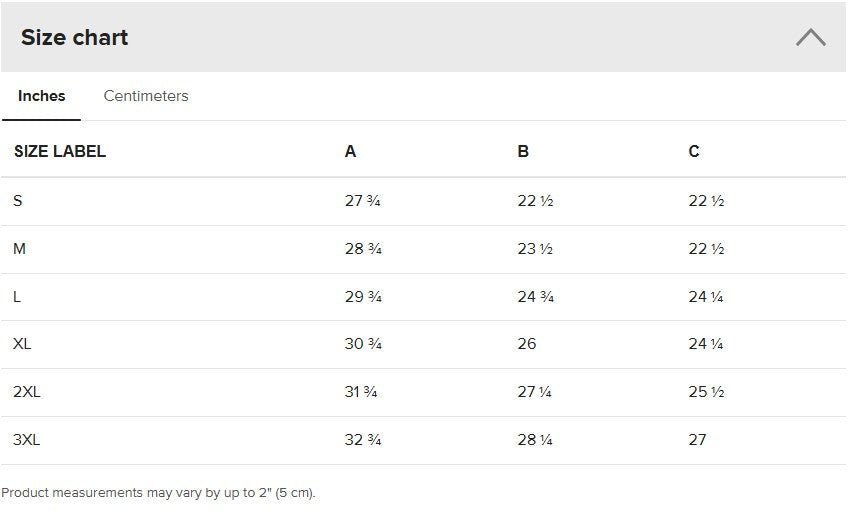Image resolution: width=859 pixels, height=522 pixels.
Task: Switch to the Centimeters tab
Action: point(146,96)
